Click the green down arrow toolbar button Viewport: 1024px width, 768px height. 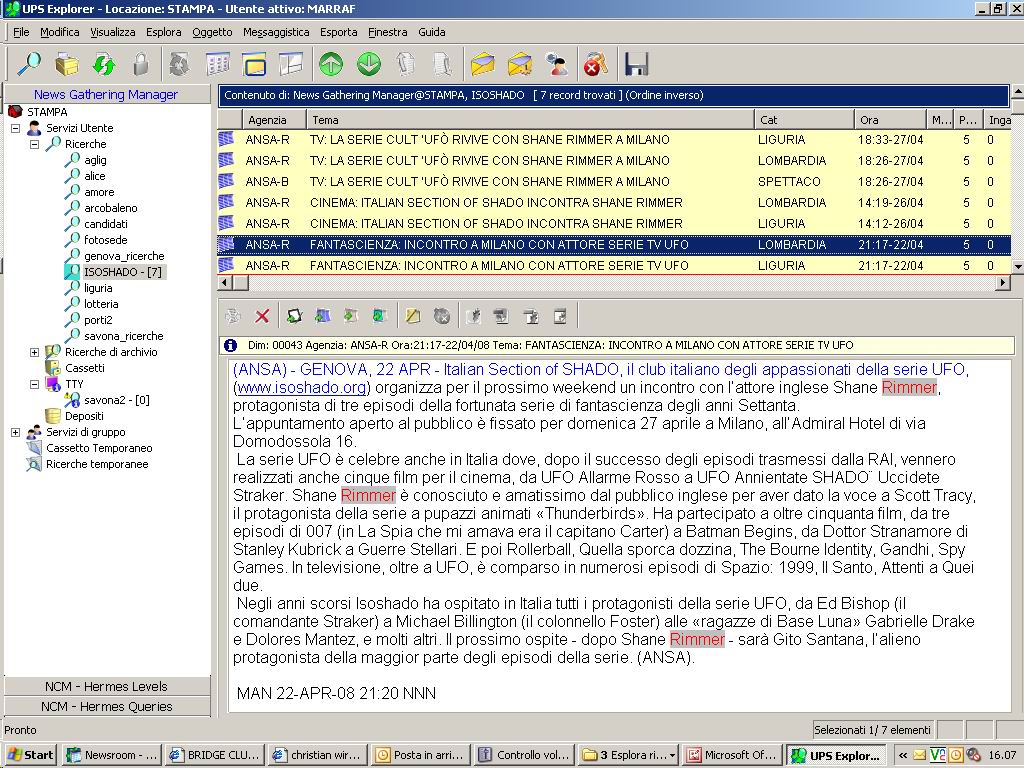click(369, 64)
